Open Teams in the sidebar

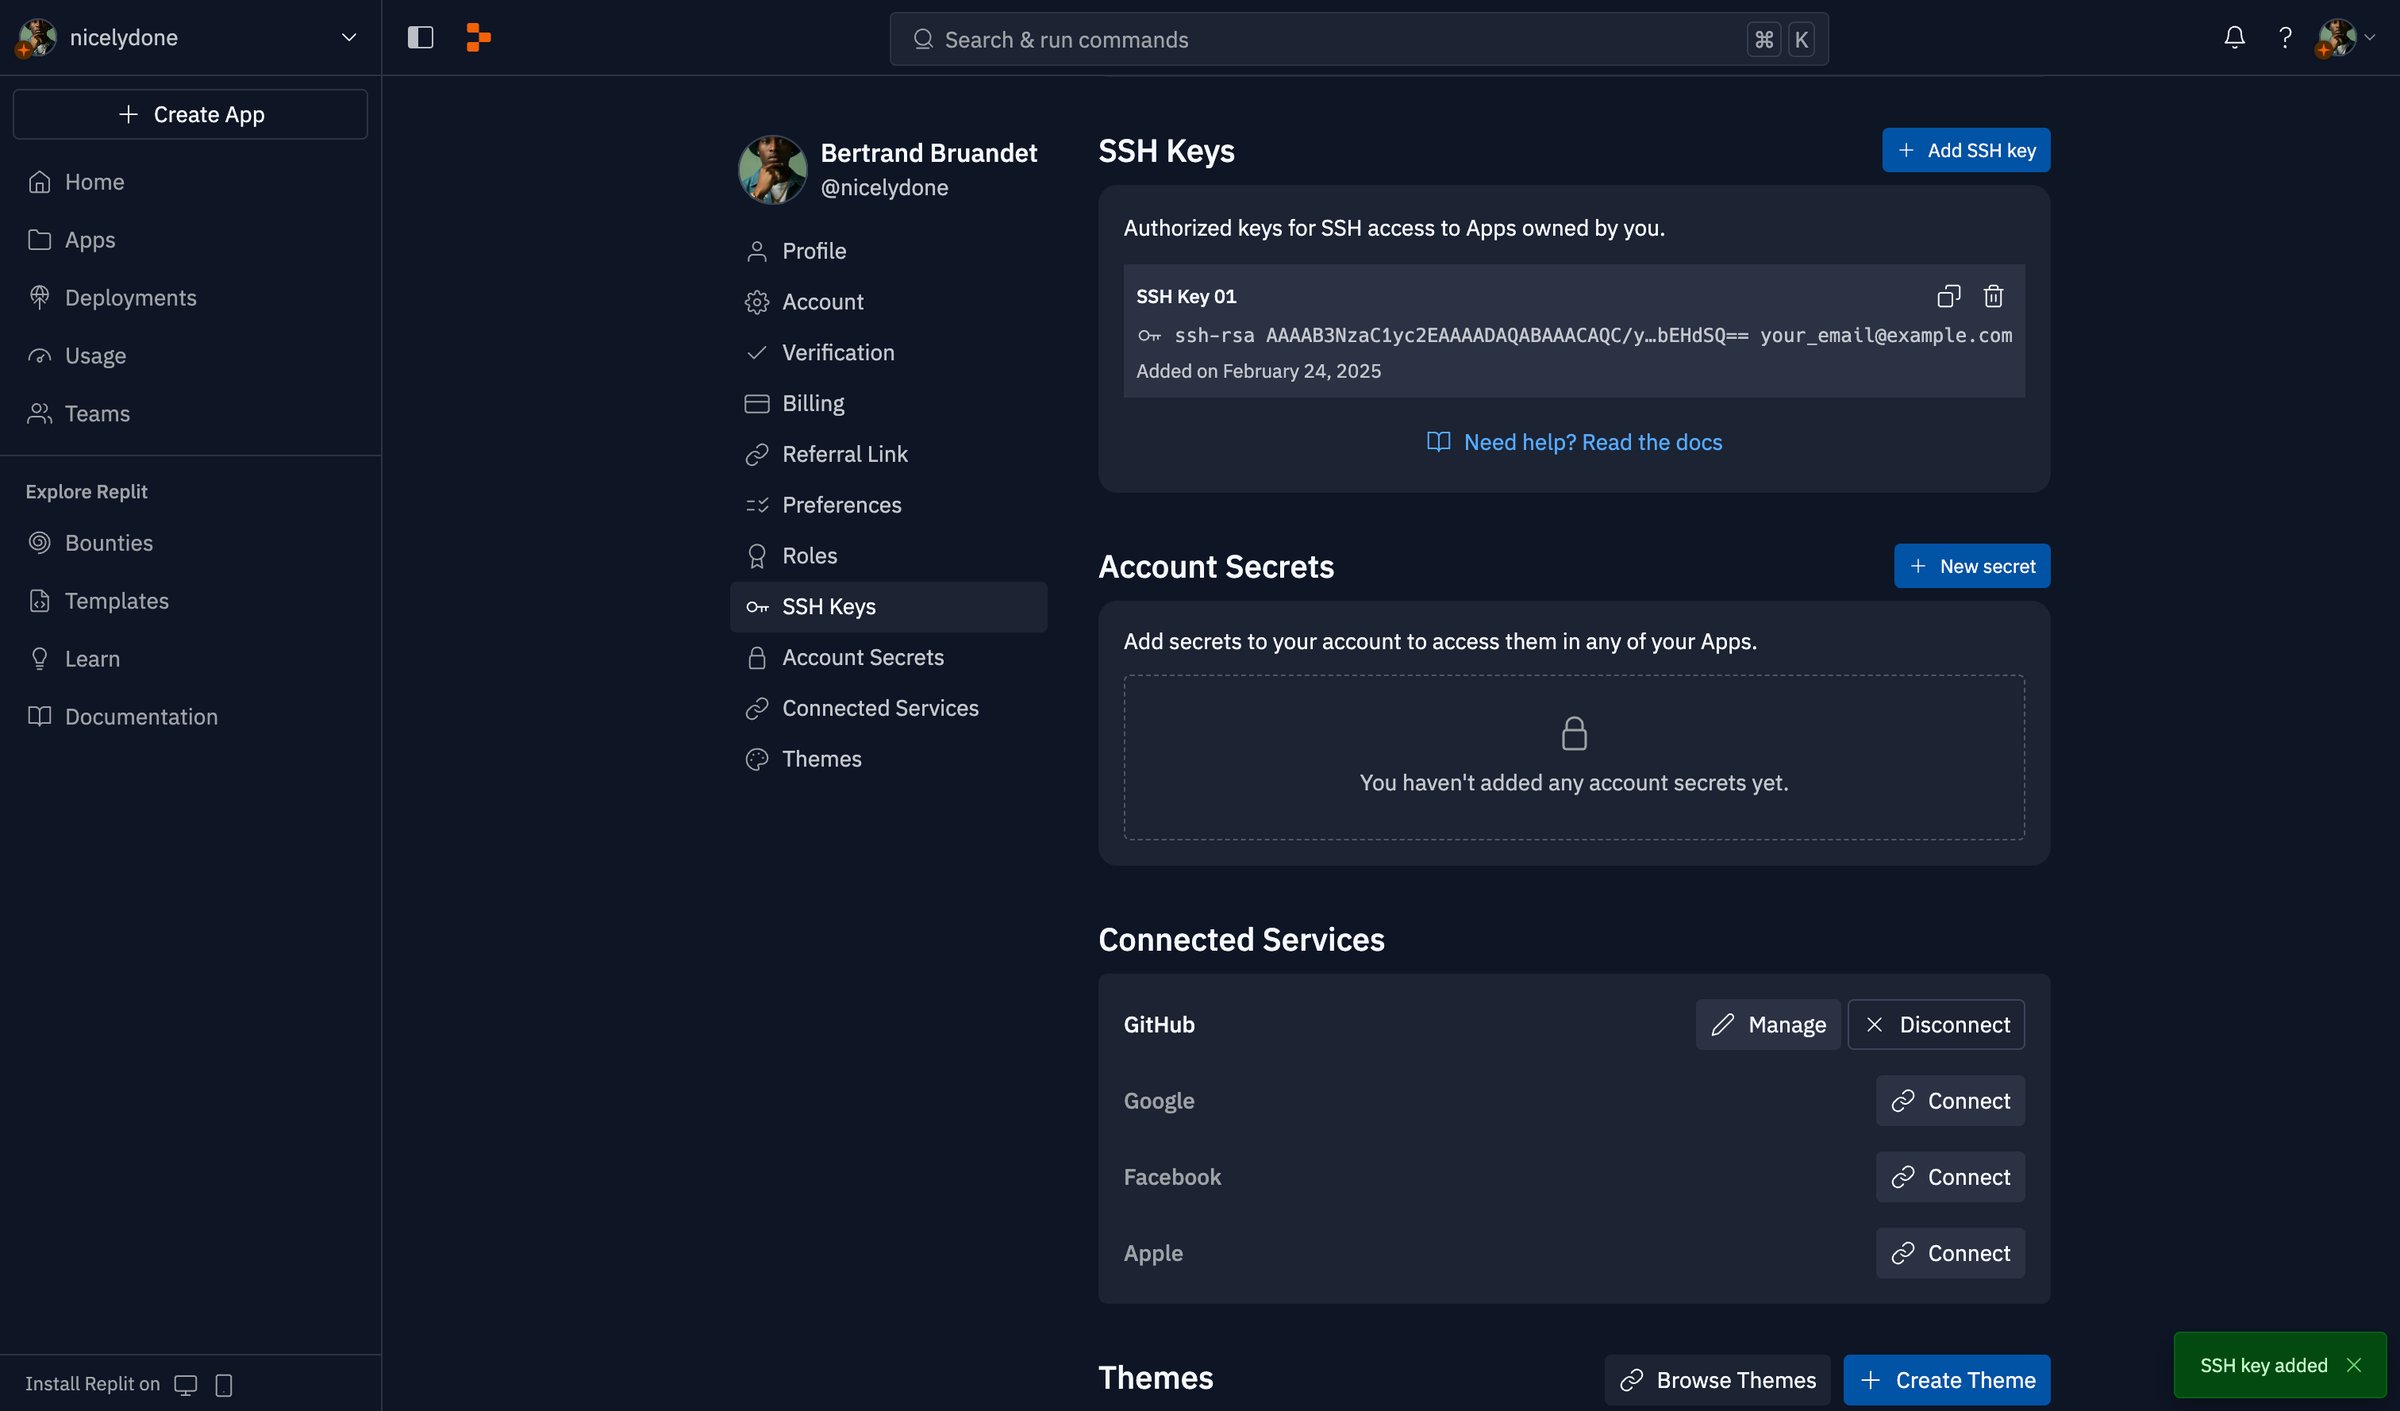click(x=190, y=414)
